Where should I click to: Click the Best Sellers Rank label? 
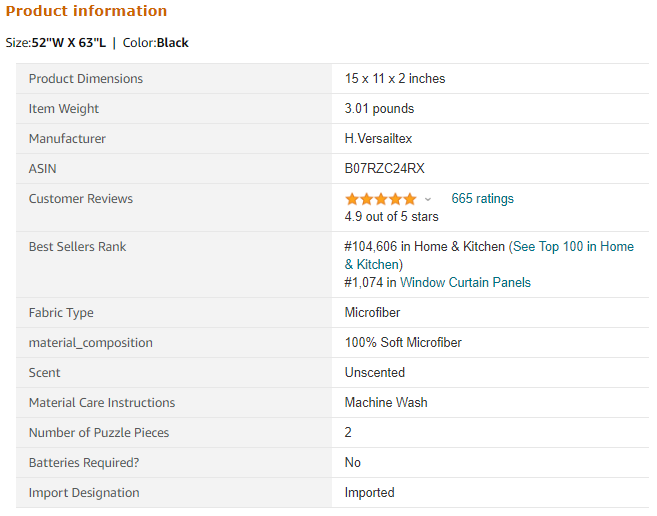(x=77, y=246)
